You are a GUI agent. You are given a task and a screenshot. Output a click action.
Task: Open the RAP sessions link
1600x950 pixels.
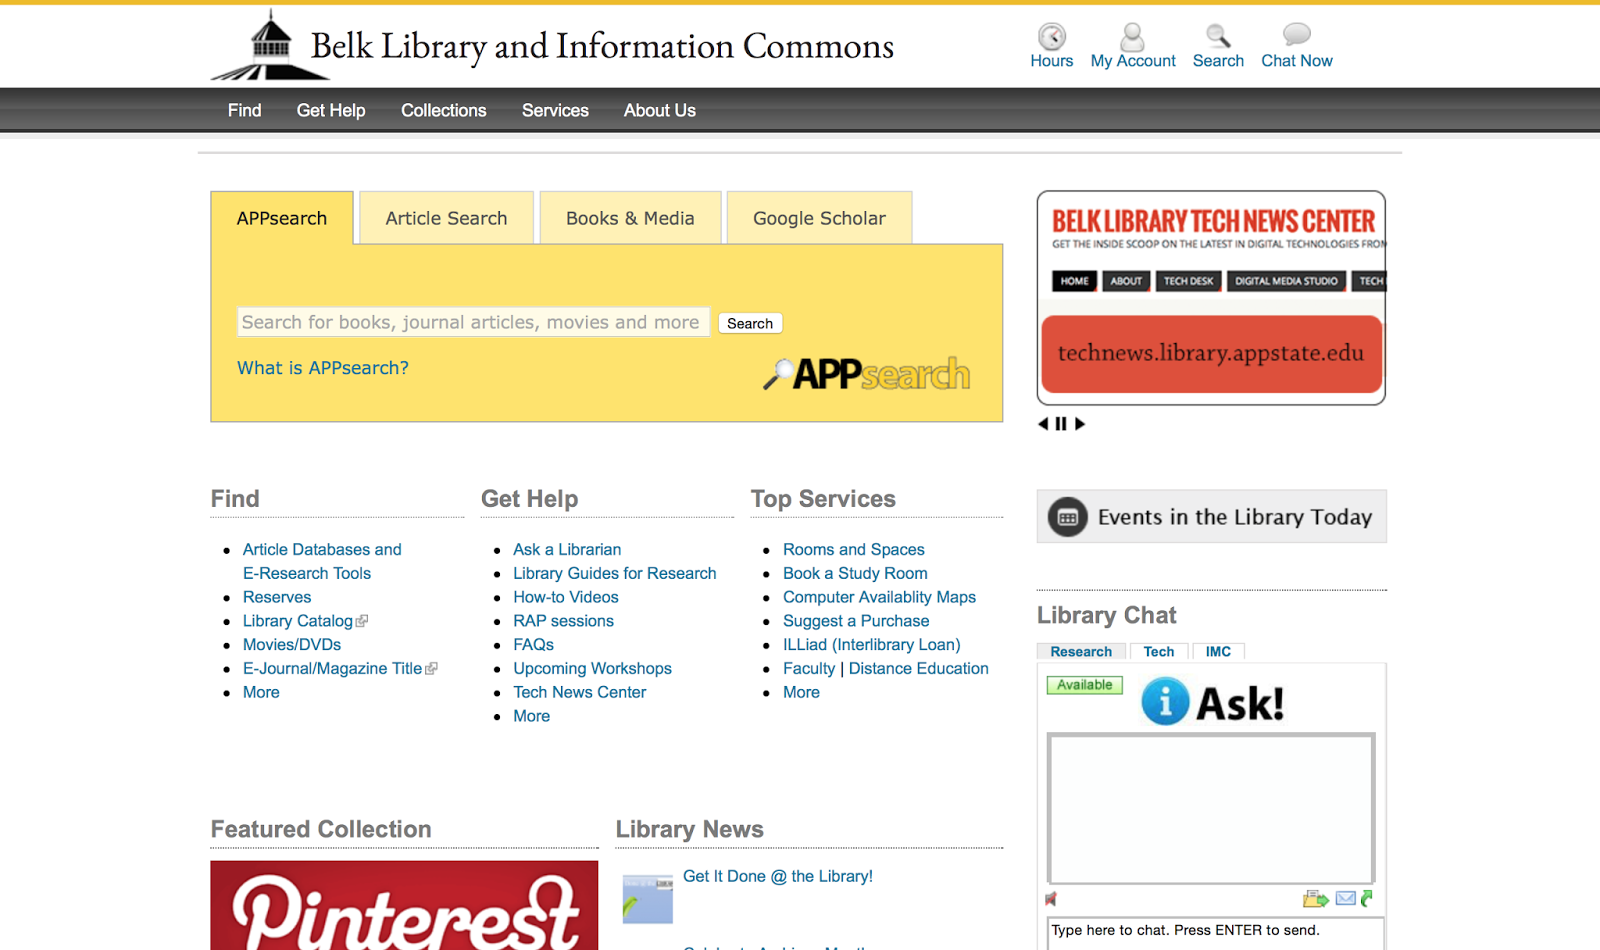point(564,621)
